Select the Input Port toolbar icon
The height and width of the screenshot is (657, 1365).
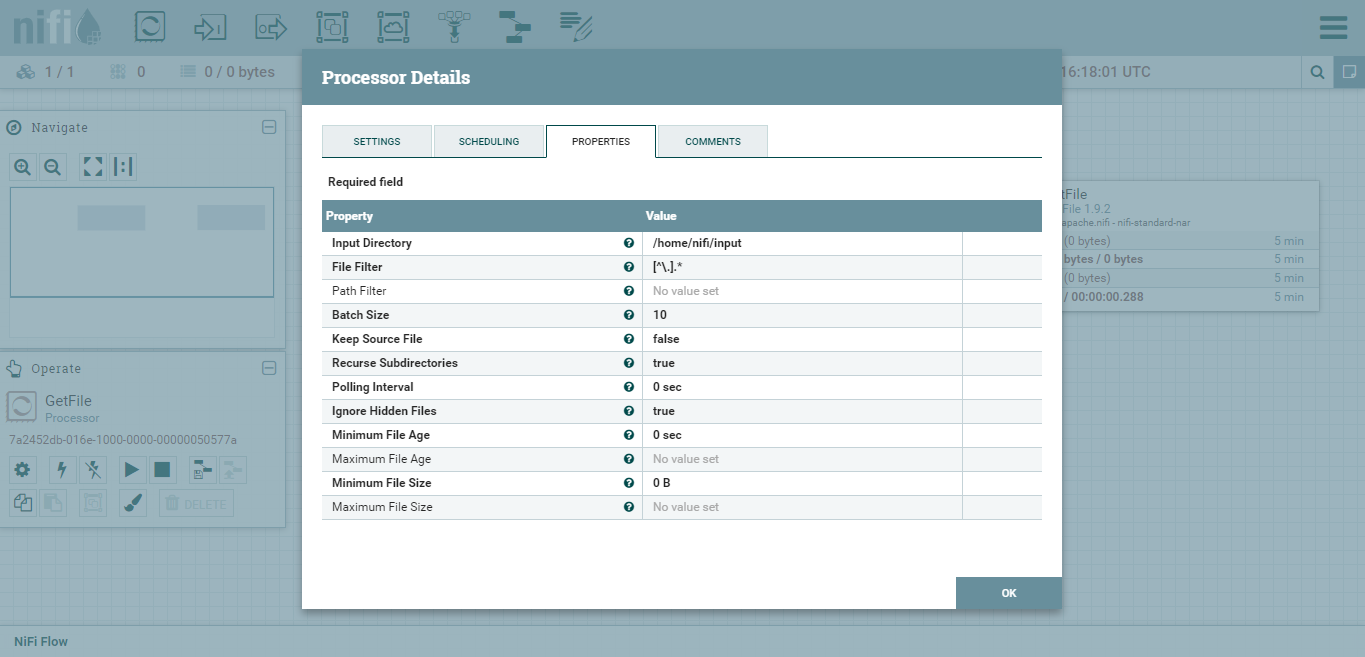pyautogui.click(x=210, y=27)
